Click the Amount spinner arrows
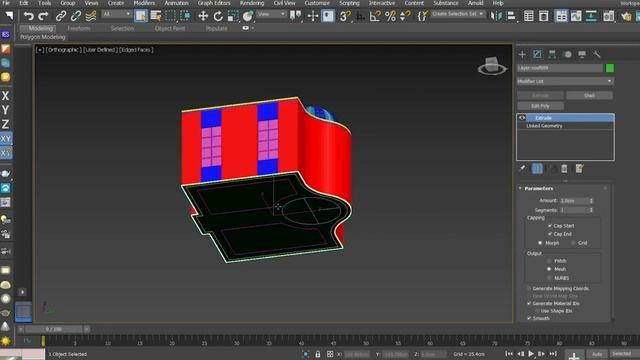This screenshot has width=640, height=360. (x=591, y=200)
